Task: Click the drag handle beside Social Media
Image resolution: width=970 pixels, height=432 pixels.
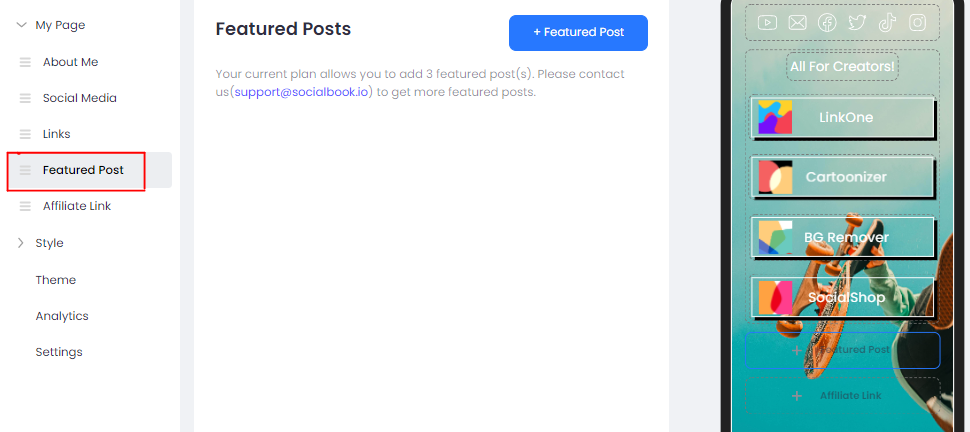Action: click(25, 98)
